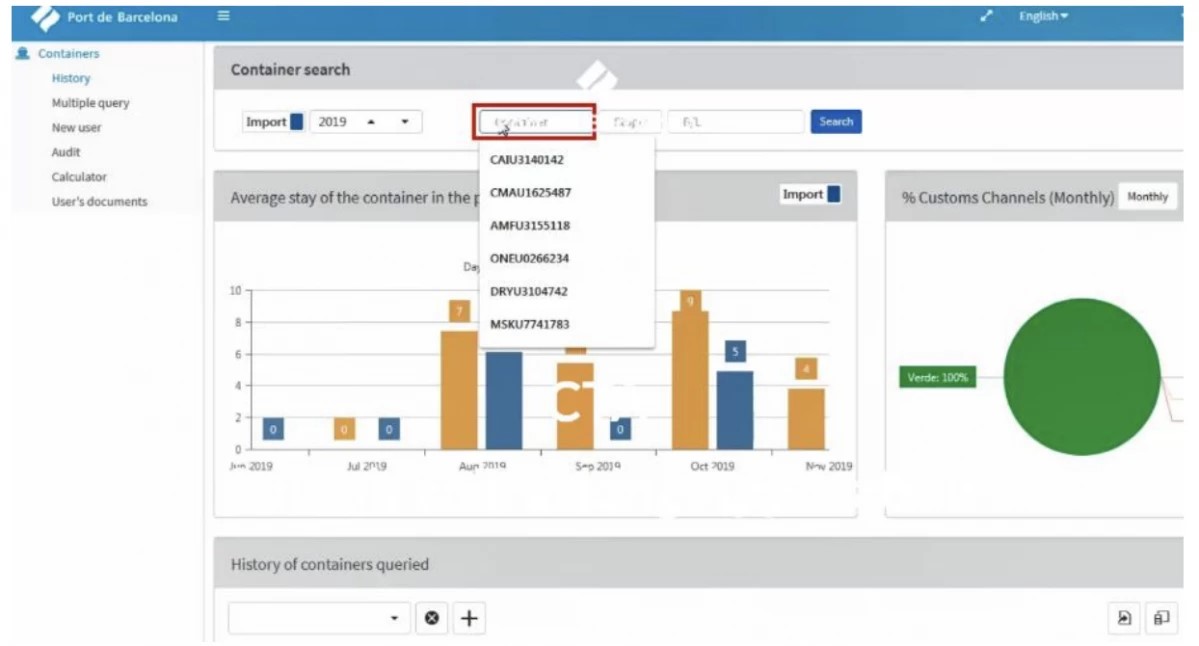Expand the 2019 year dropdown arrow

(405, 122)
